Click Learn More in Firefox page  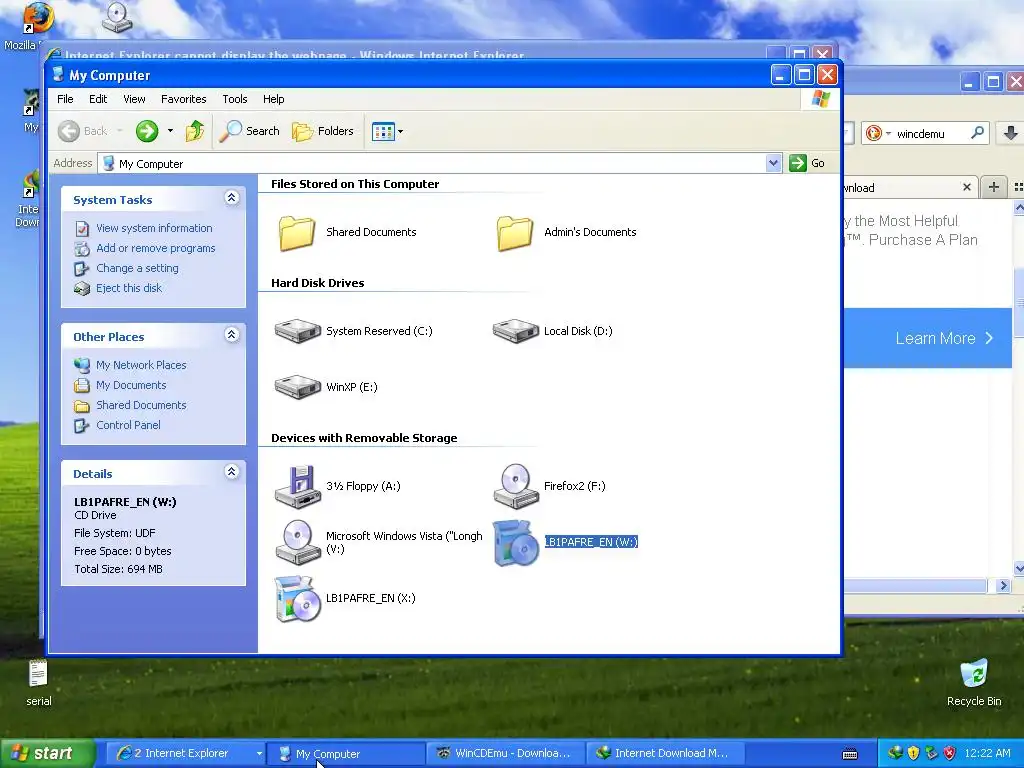point(943,338)
